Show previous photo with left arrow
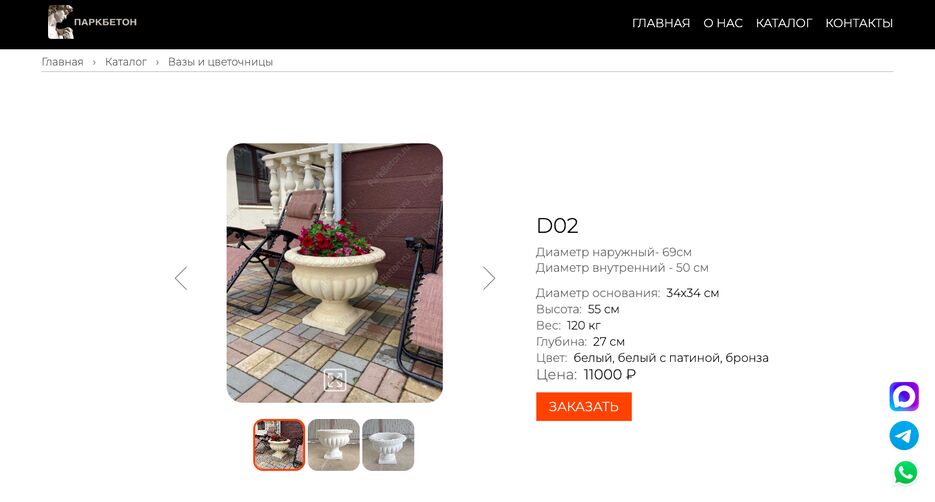This screenshot has width=935, height=502. point(181,278)
